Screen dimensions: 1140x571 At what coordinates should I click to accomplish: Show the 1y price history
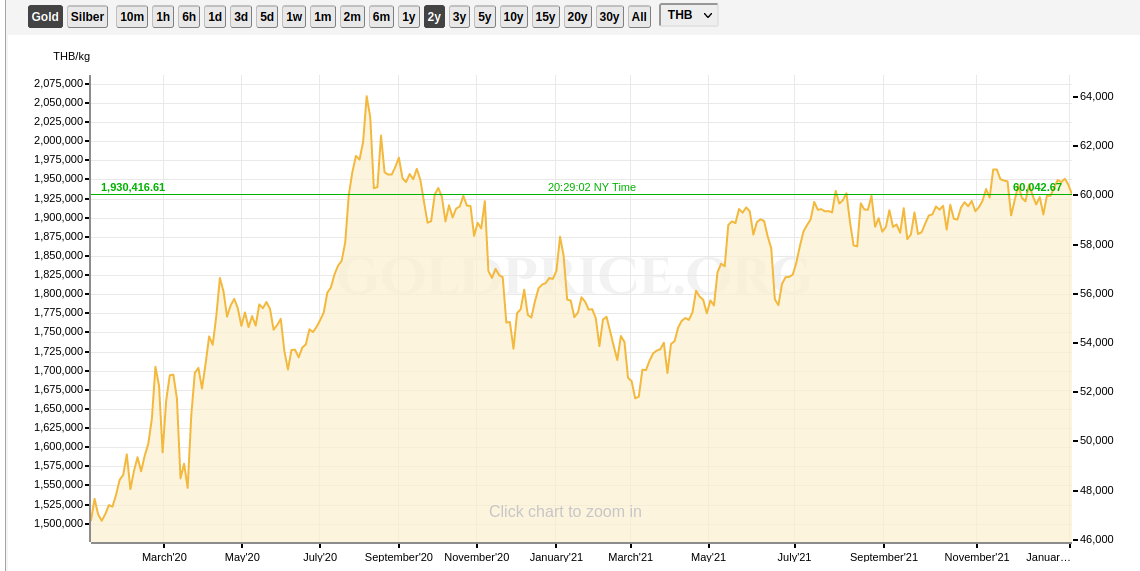point(409,16)
